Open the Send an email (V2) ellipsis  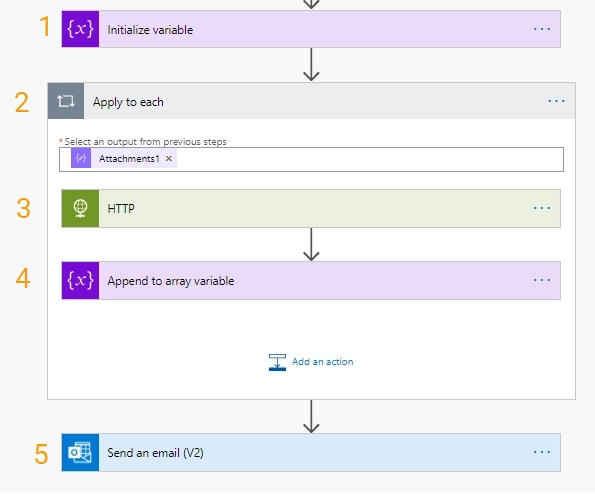[541, 452]
